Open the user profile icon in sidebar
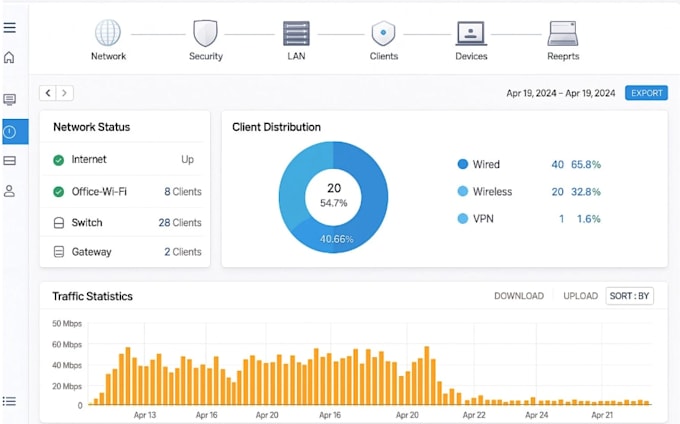680x424 pixels. (9, 191)
